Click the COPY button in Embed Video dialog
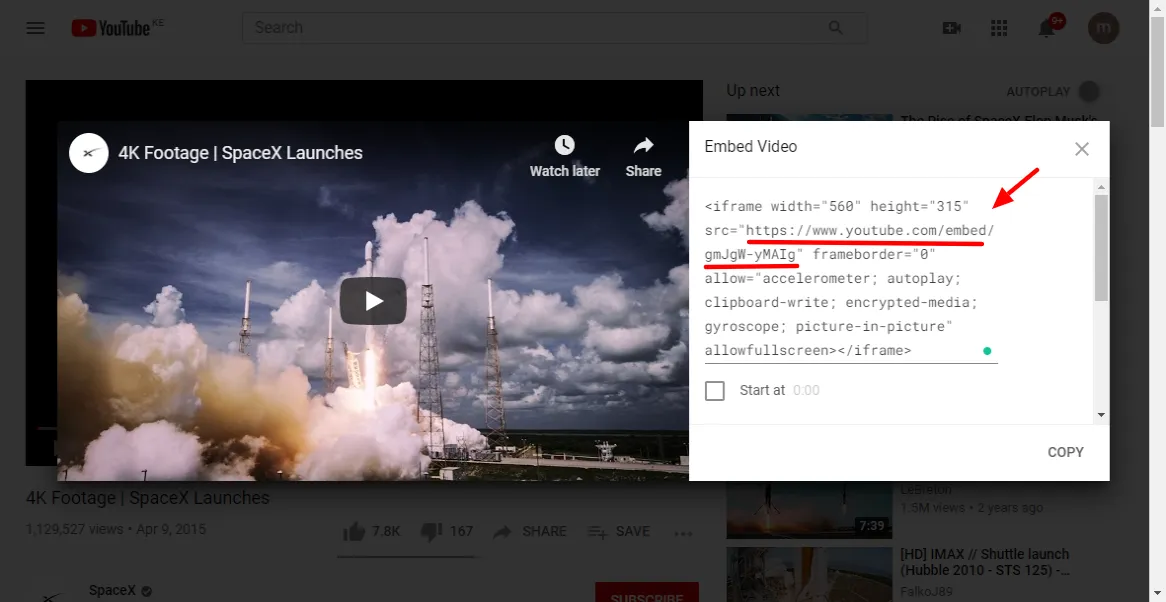1166x602 pixels. click(1065, 452)
